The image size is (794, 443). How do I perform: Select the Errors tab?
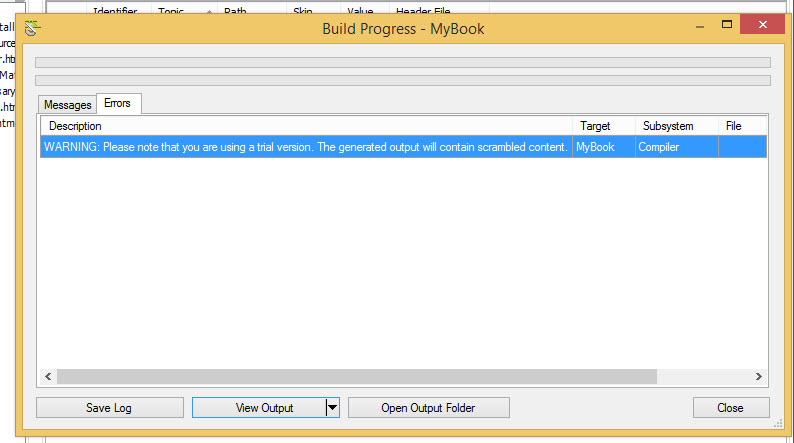[118, 103]
